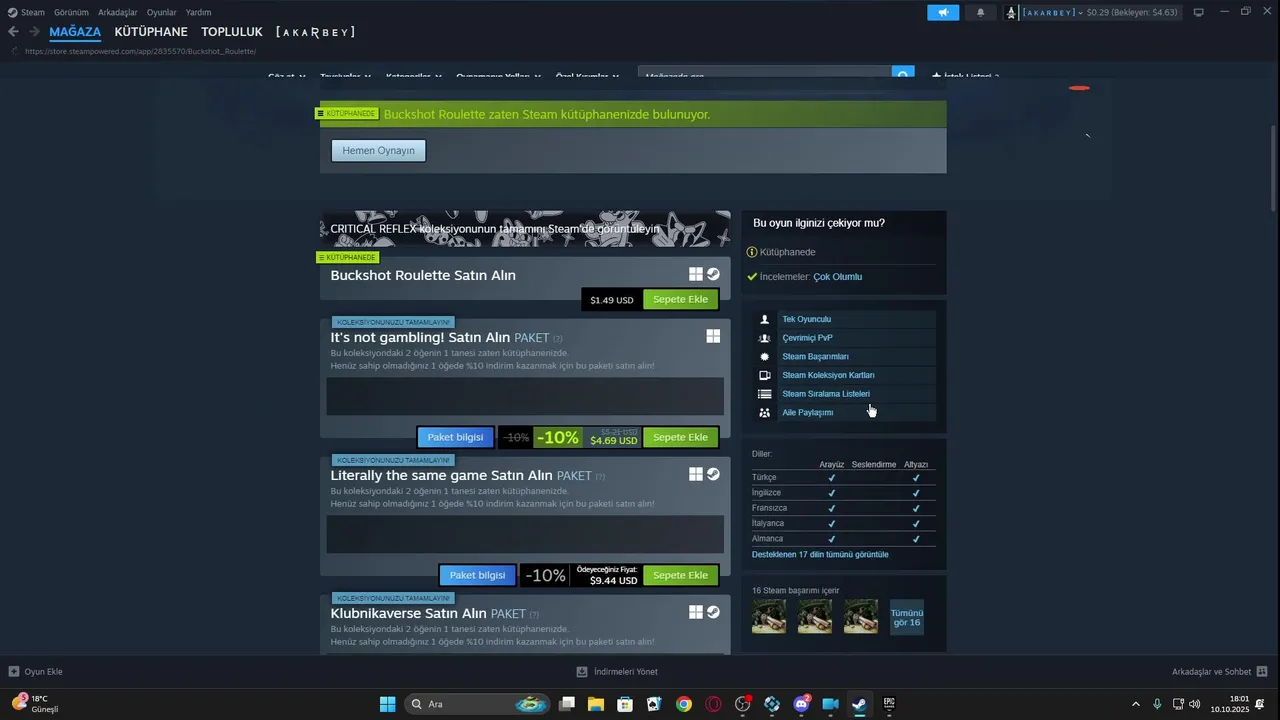Click Windows icon on Klubnikaverse package

pyautogui.click(x=696, y=612)
